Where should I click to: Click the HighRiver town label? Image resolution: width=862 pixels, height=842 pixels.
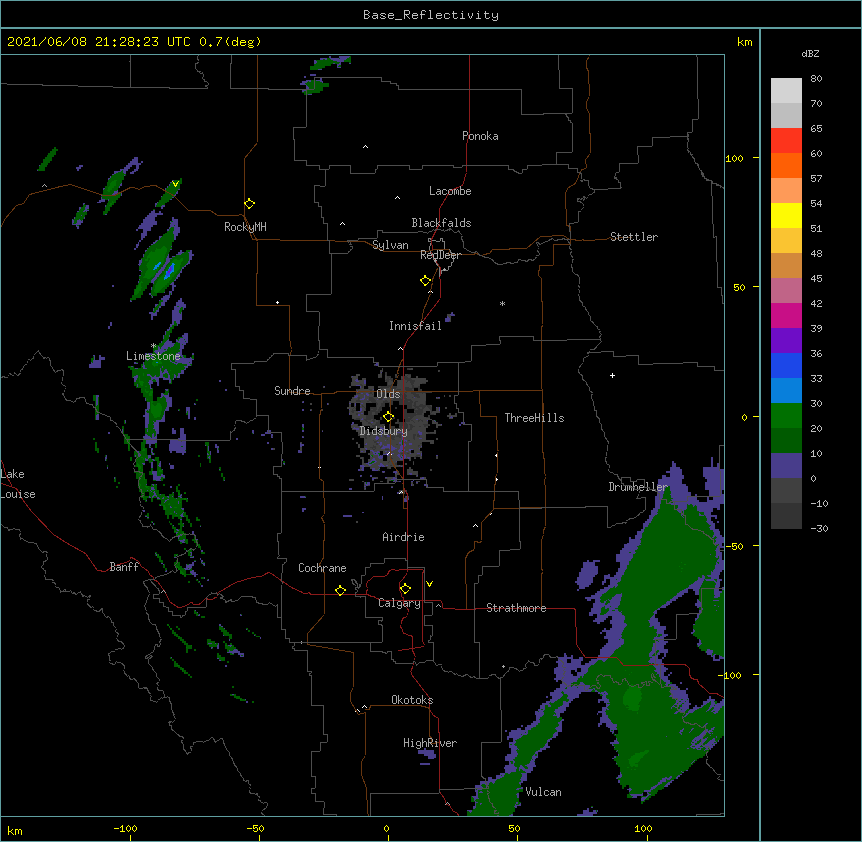tap(430, 743)
